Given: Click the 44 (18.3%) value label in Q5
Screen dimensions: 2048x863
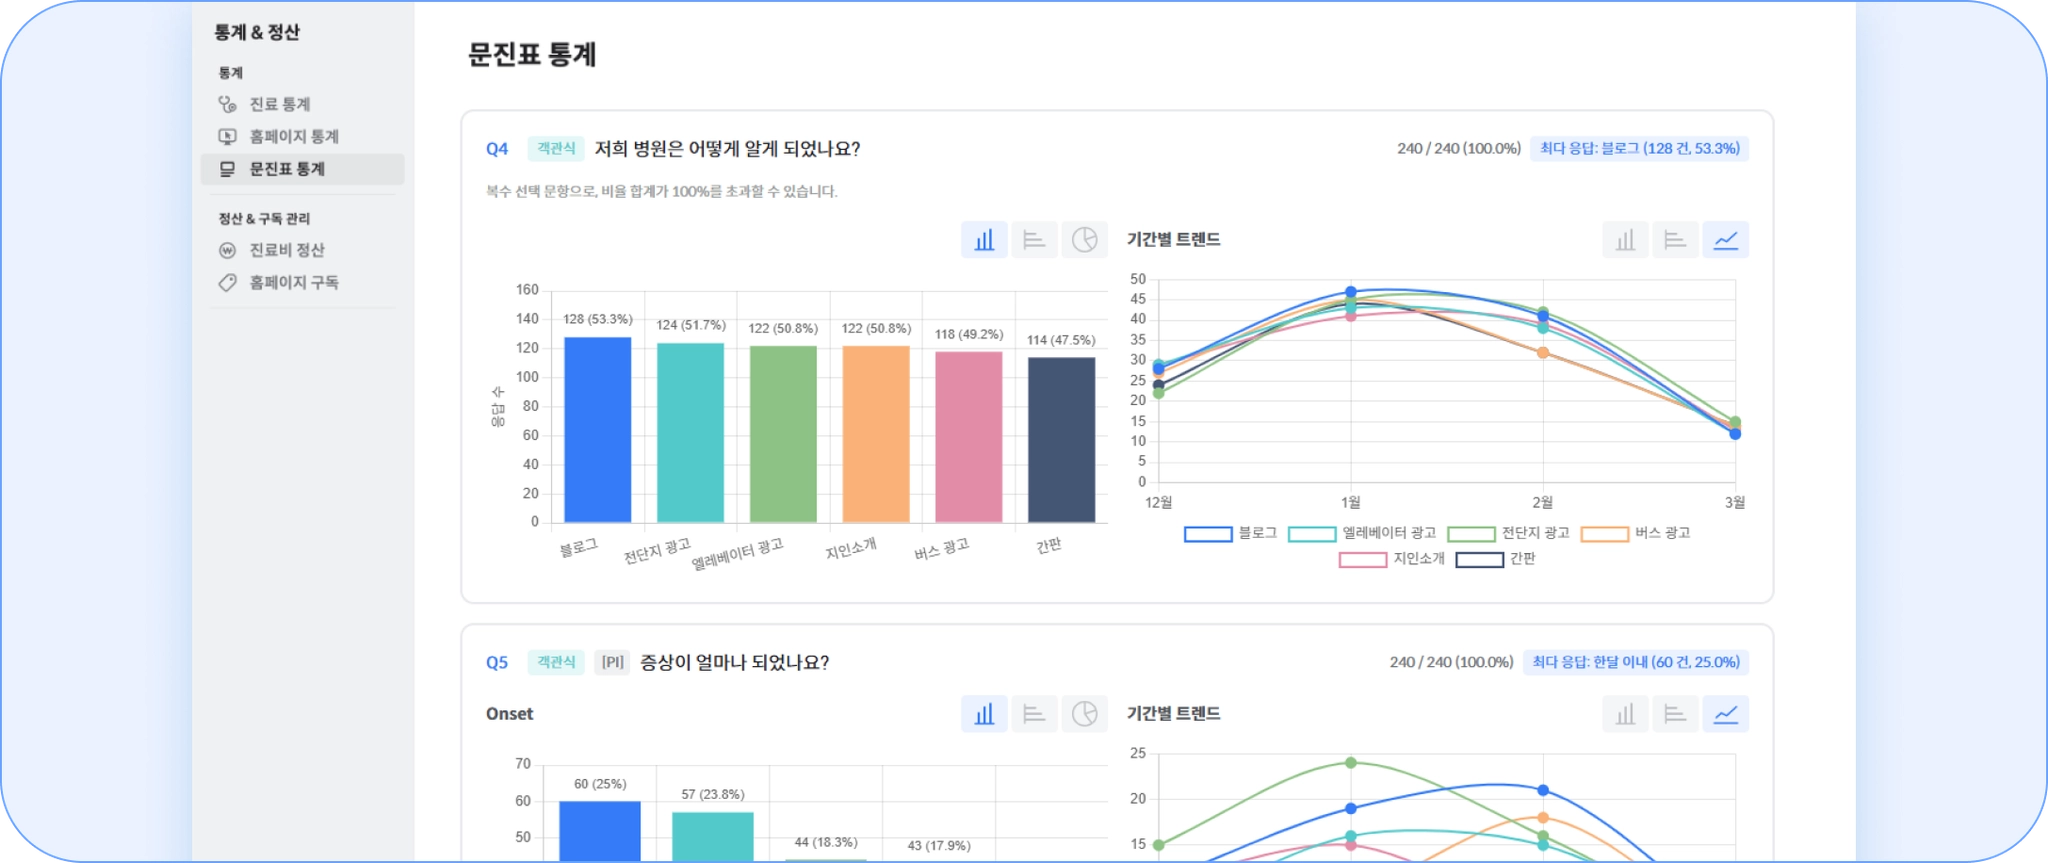Looking at the screenshot, I should (x=826, y=842).
